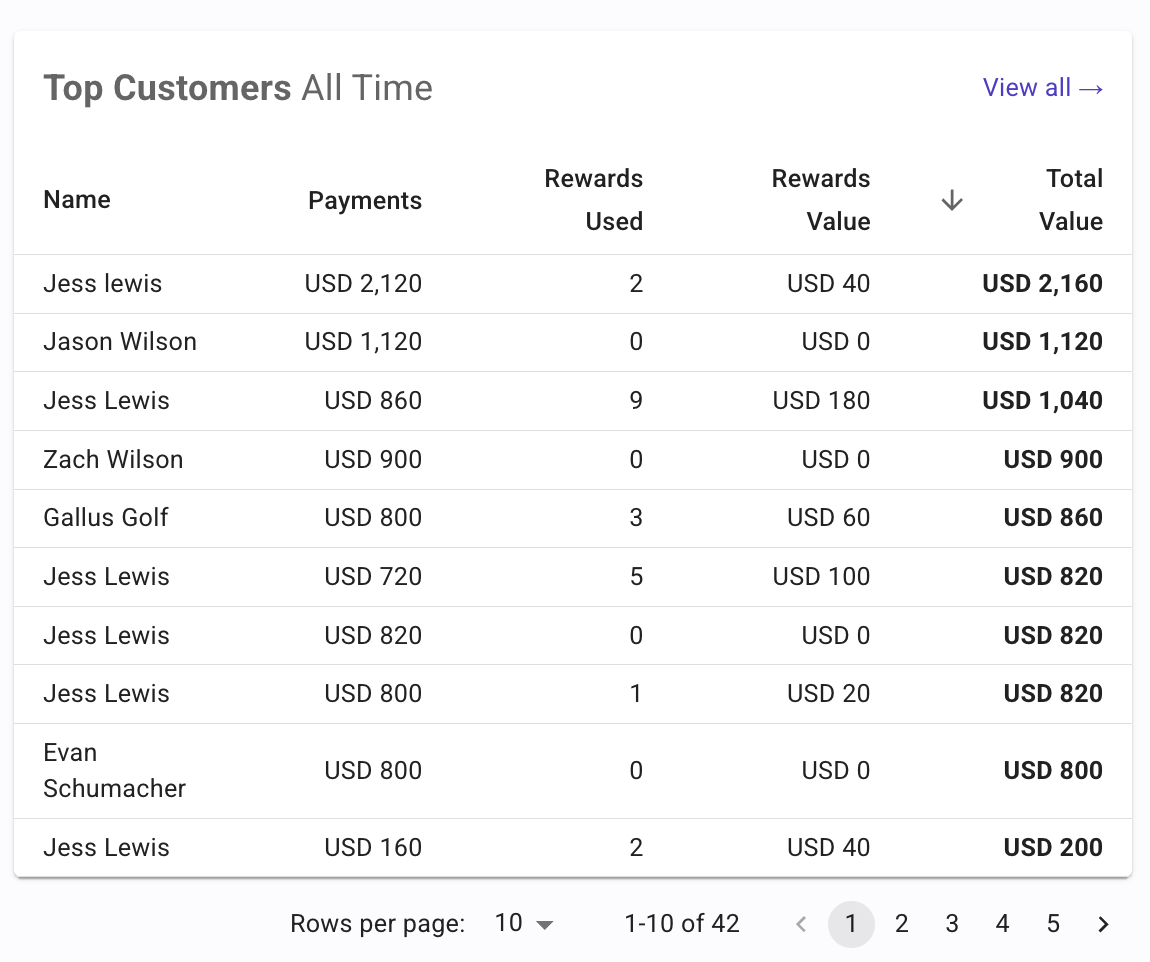Image resolution: width=1150 pixels, height=962 pixels.
Task: Click the current page 1 button
Action: 851,924
